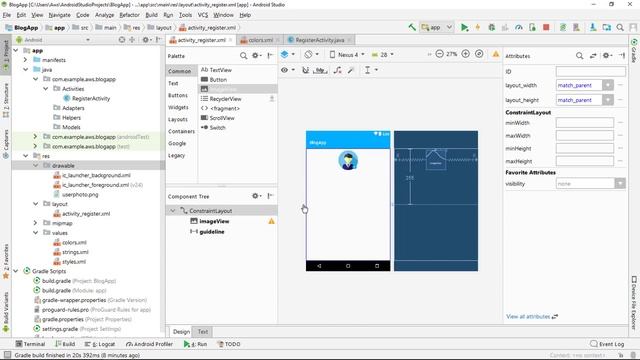Viewport: 640px width, 360px height.
Task: Search the Palette with magnifier icon
Action: [x=243, y=56]
